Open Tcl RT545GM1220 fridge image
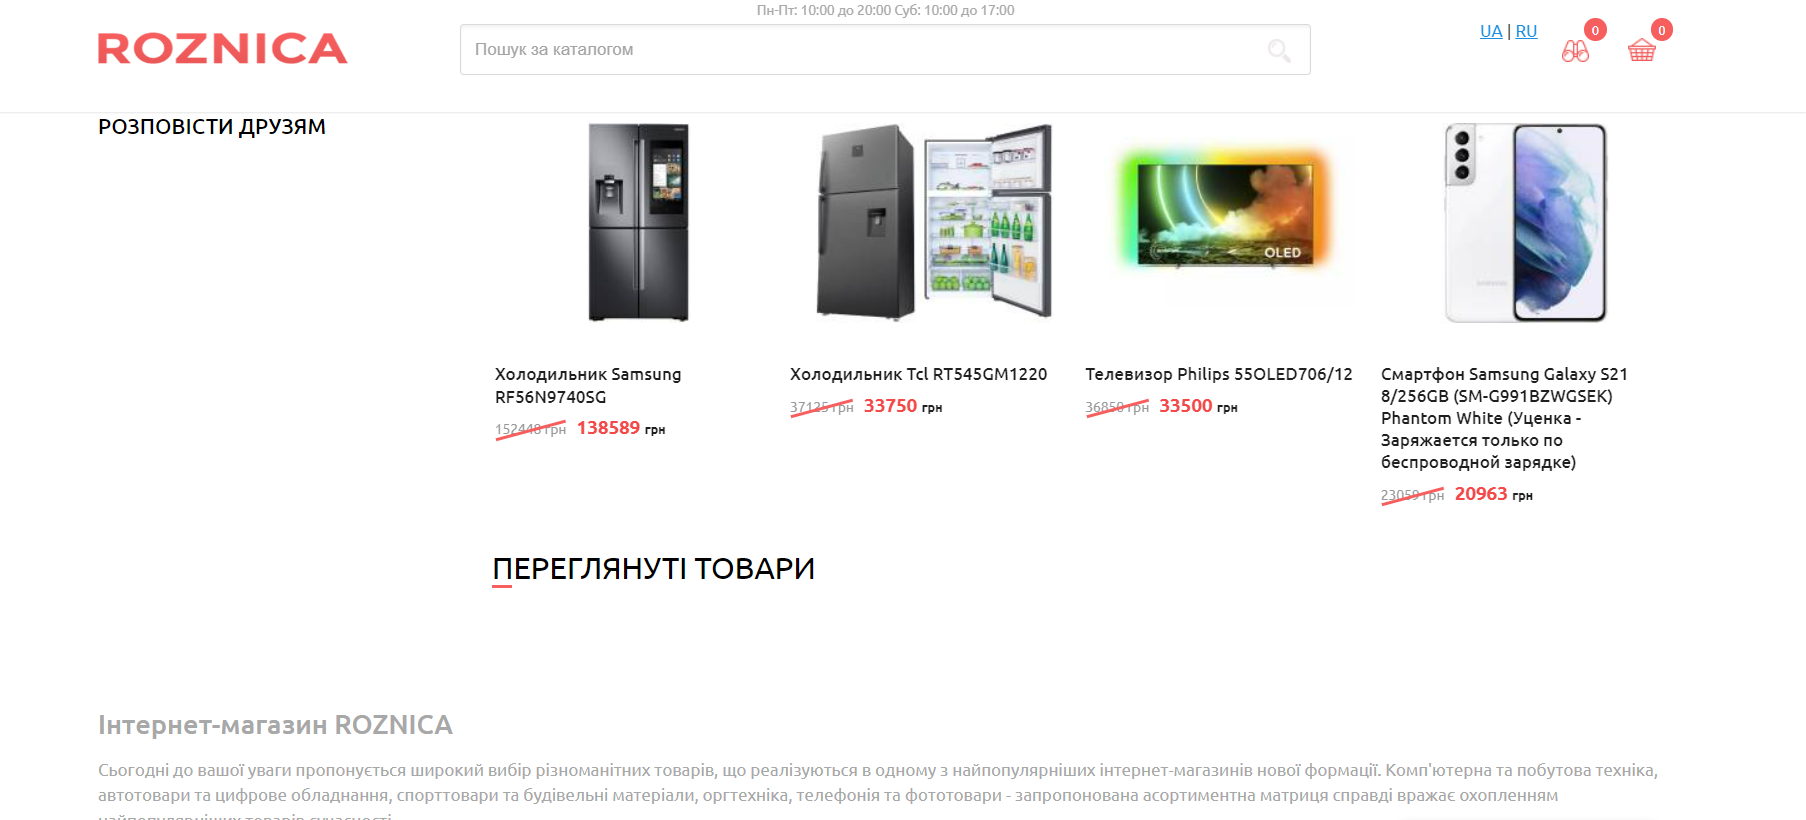 934,222
